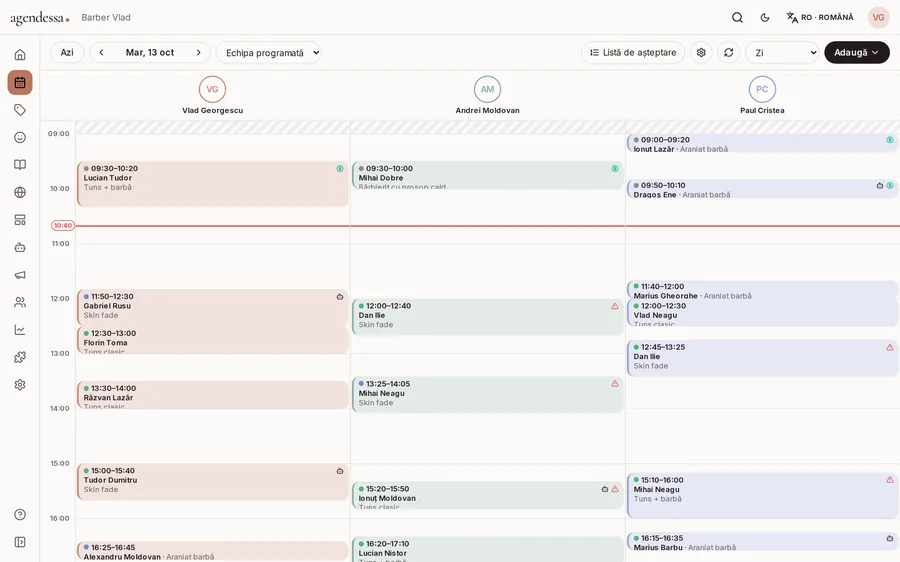
Task: Open Răzvan Lazăr 13:30–14:00 appointment
Action: [x=213, y=395]
